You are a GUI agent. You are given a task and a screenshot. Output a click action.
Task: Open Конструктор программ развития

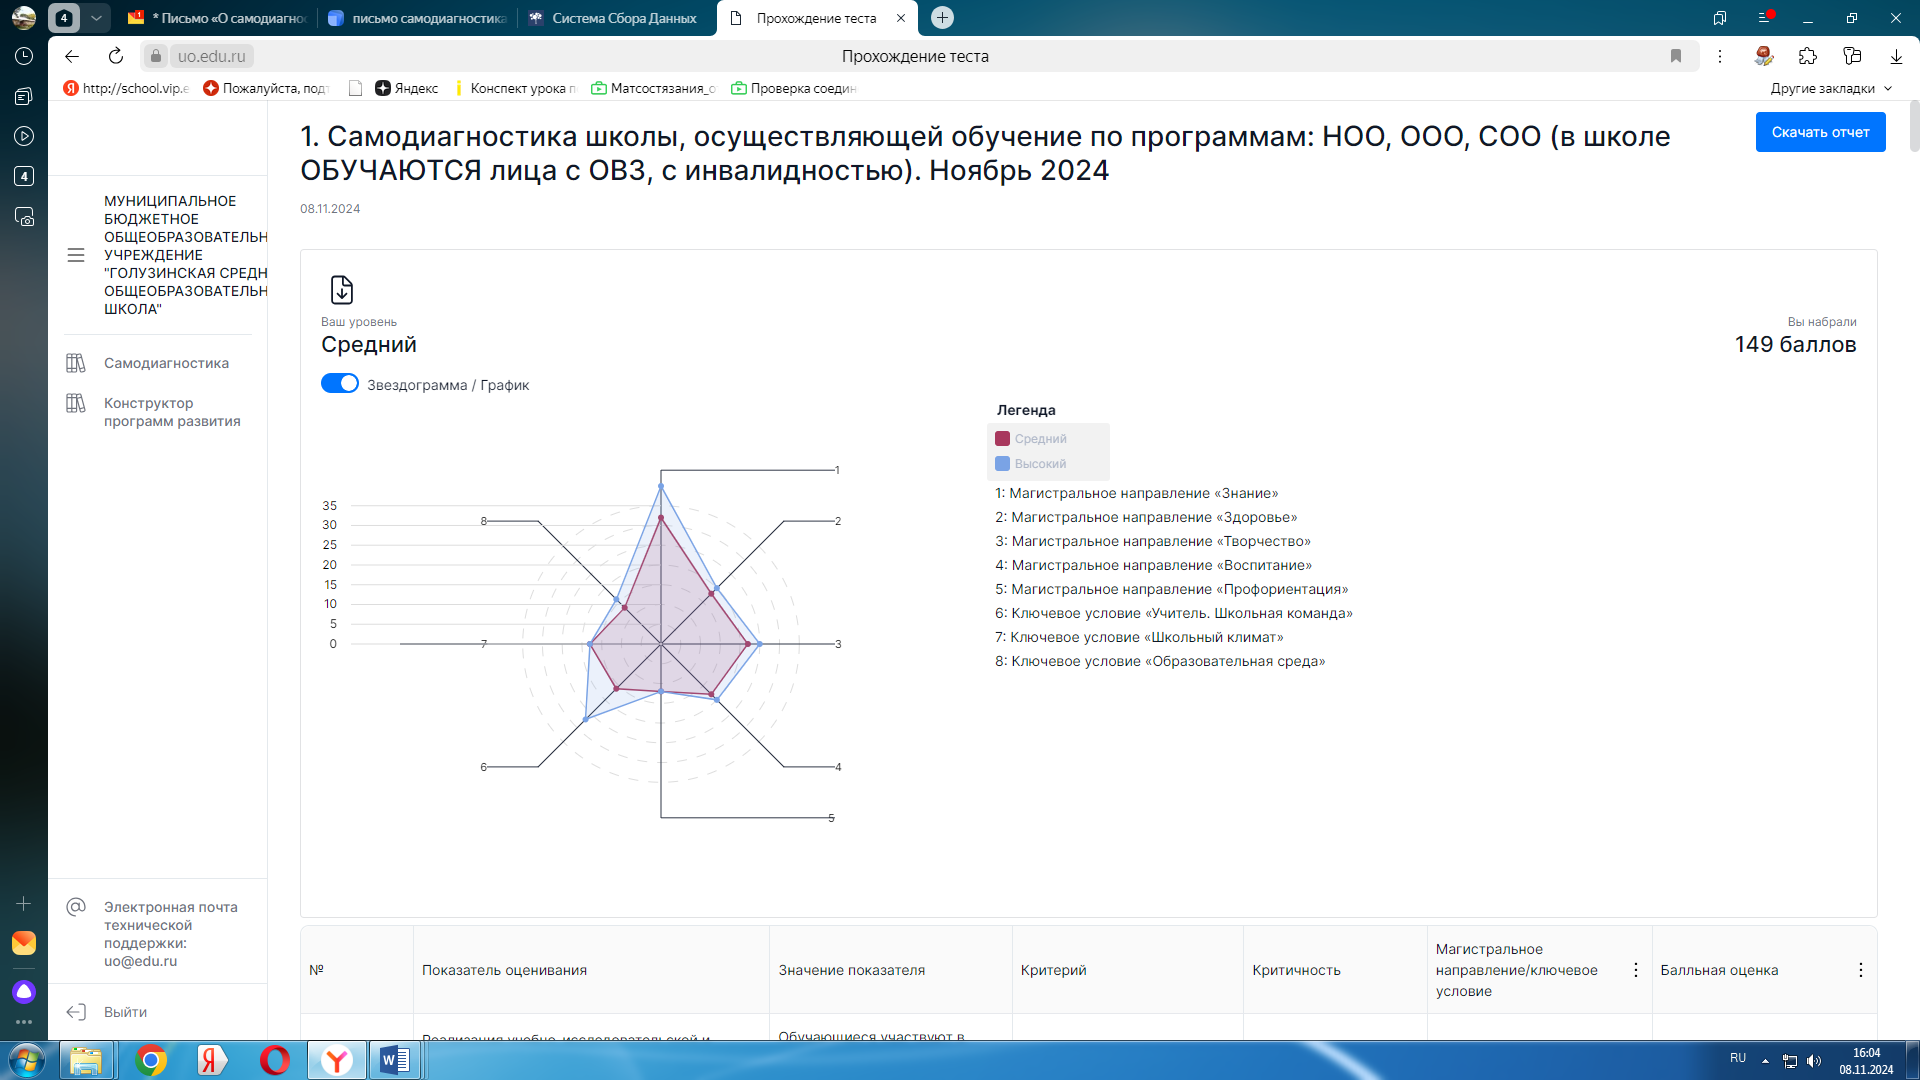(172, 412)
